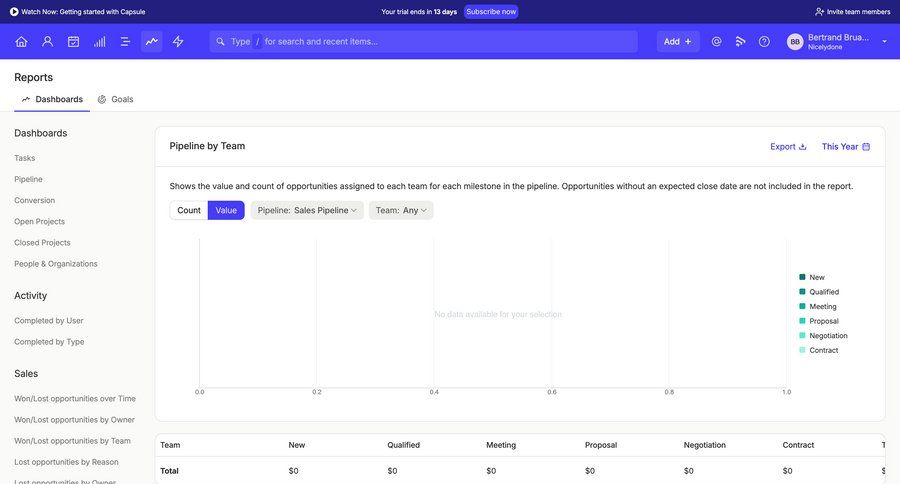The image size is (900, 484).
Task: Open the Projects list icon
Action: point(125,42)
